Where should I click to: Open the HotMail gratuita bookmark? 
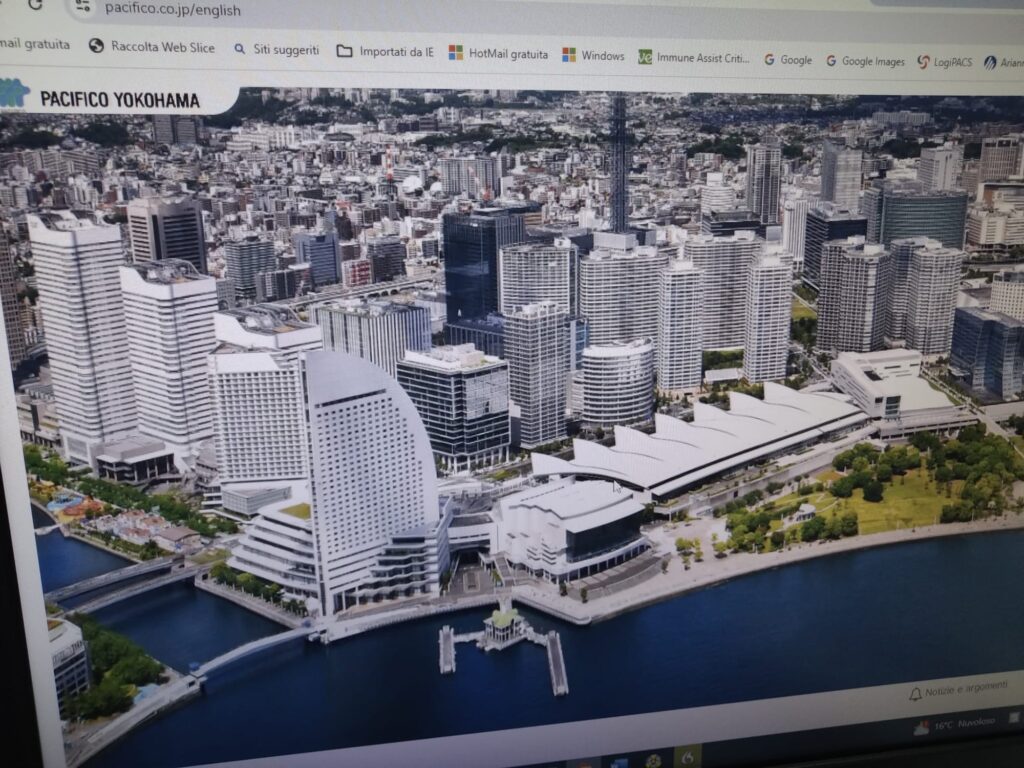coord(498,54)
